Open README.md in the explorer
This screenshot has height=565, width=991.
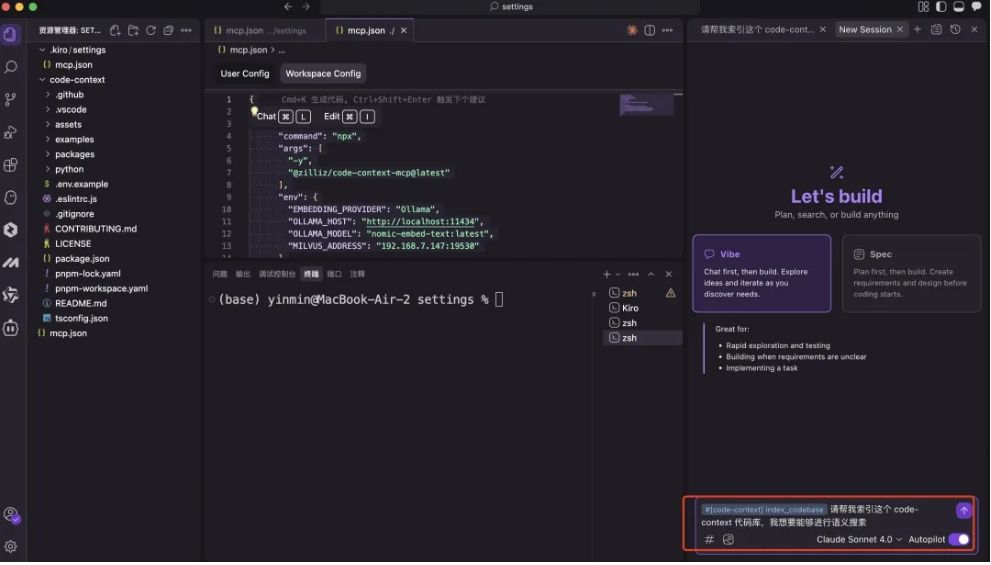80,304
